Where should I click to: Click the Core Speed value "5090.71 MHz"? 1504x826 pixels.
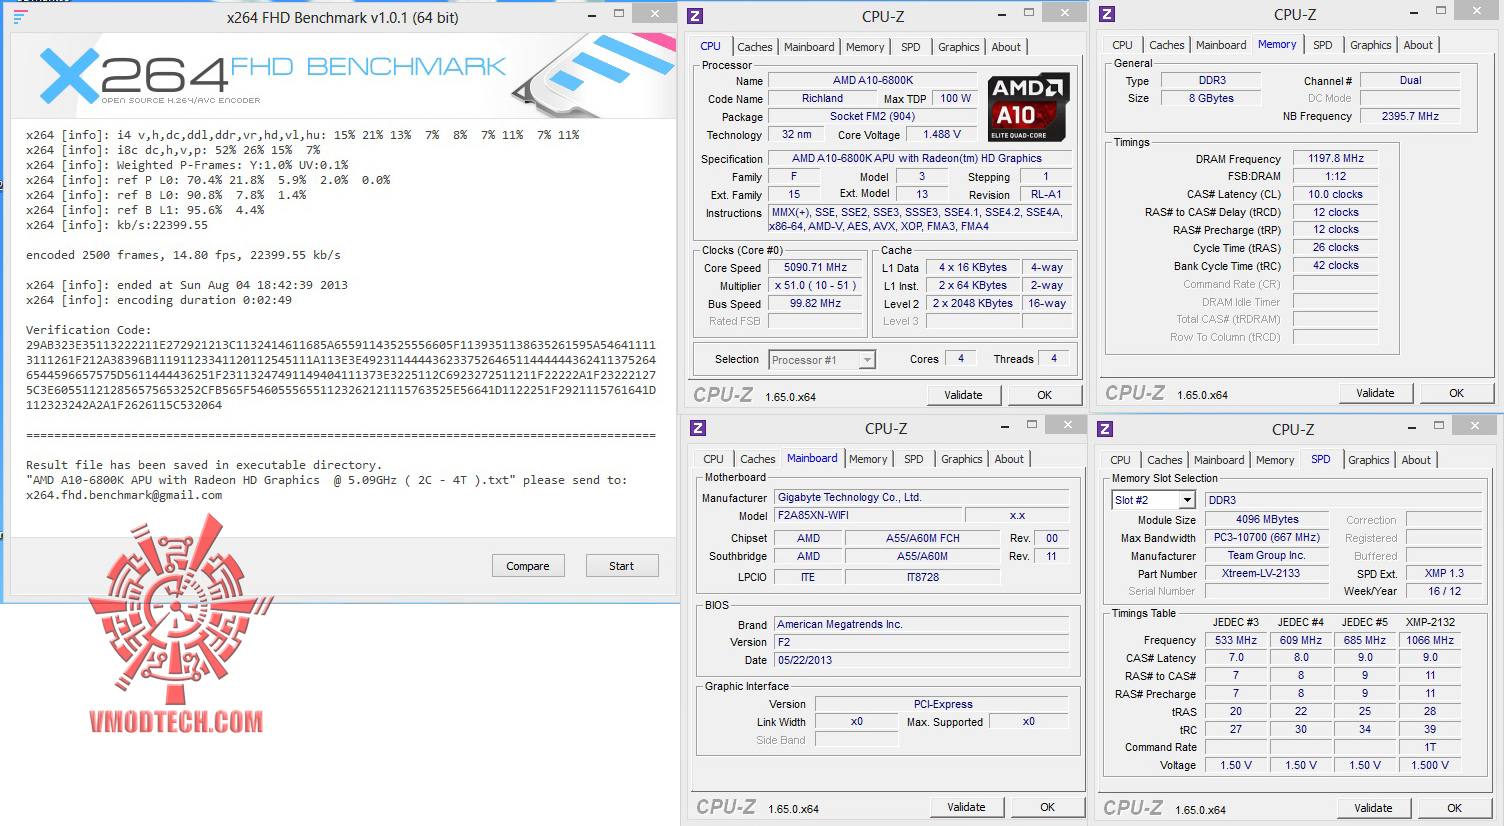(x=815, y=268)
